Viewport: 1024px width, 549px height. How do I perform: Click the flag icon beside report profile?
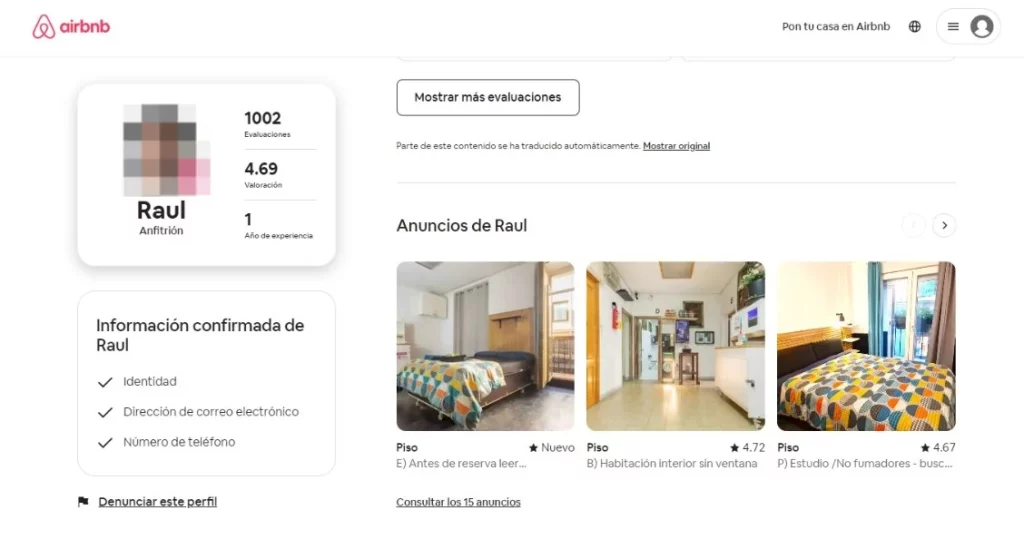pyautogui.click(x=83, y=502)
